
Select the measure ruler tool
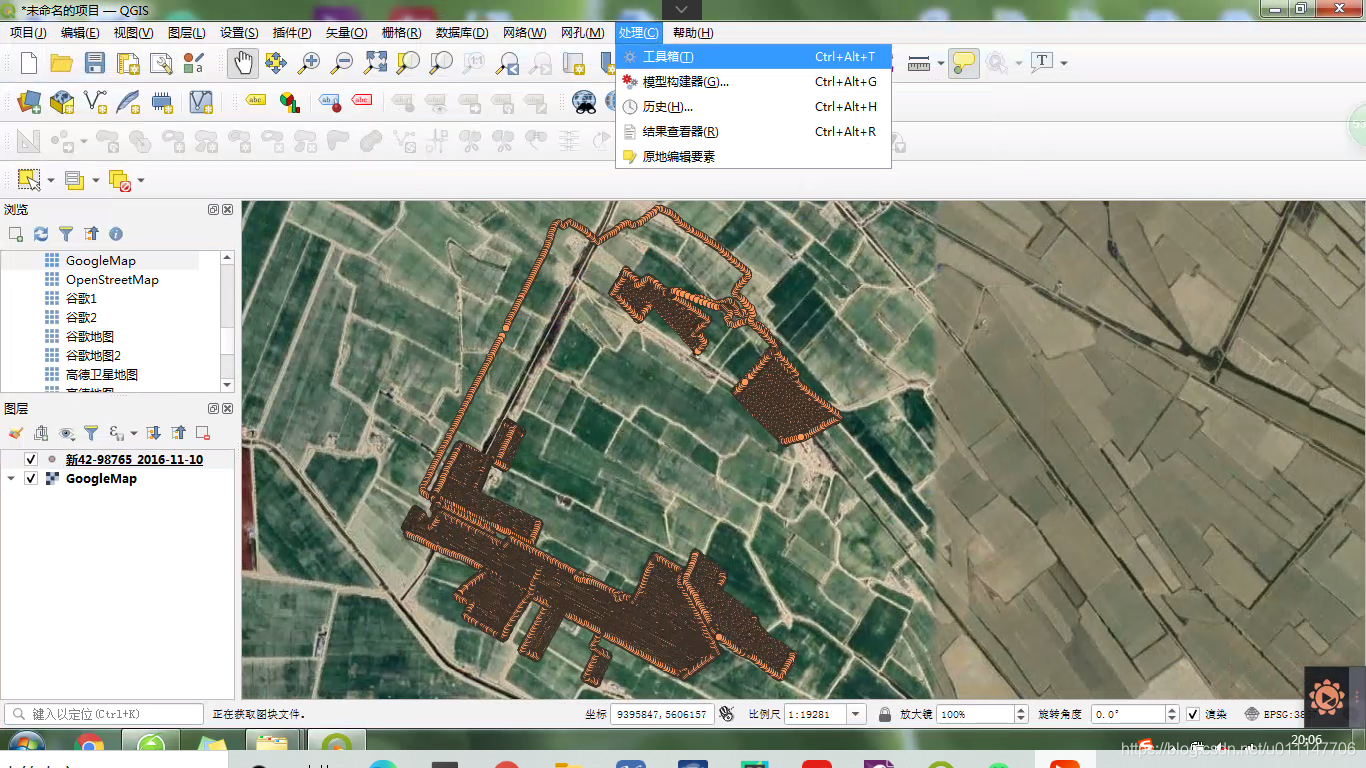click(919, 63)
